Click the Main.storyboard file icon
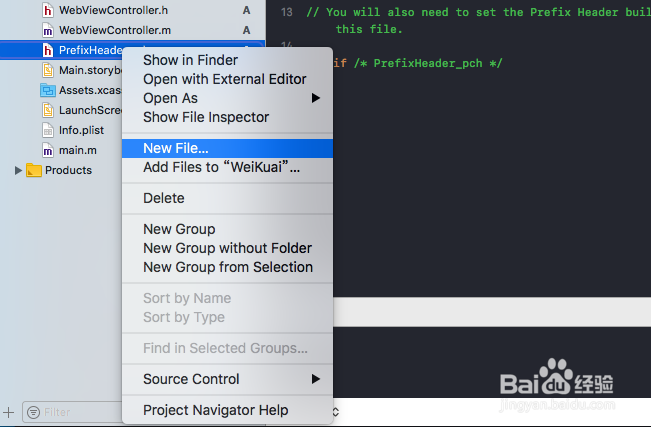Image resolution: width=651 pixels, height=427 pixels. [x=48, y=70]
